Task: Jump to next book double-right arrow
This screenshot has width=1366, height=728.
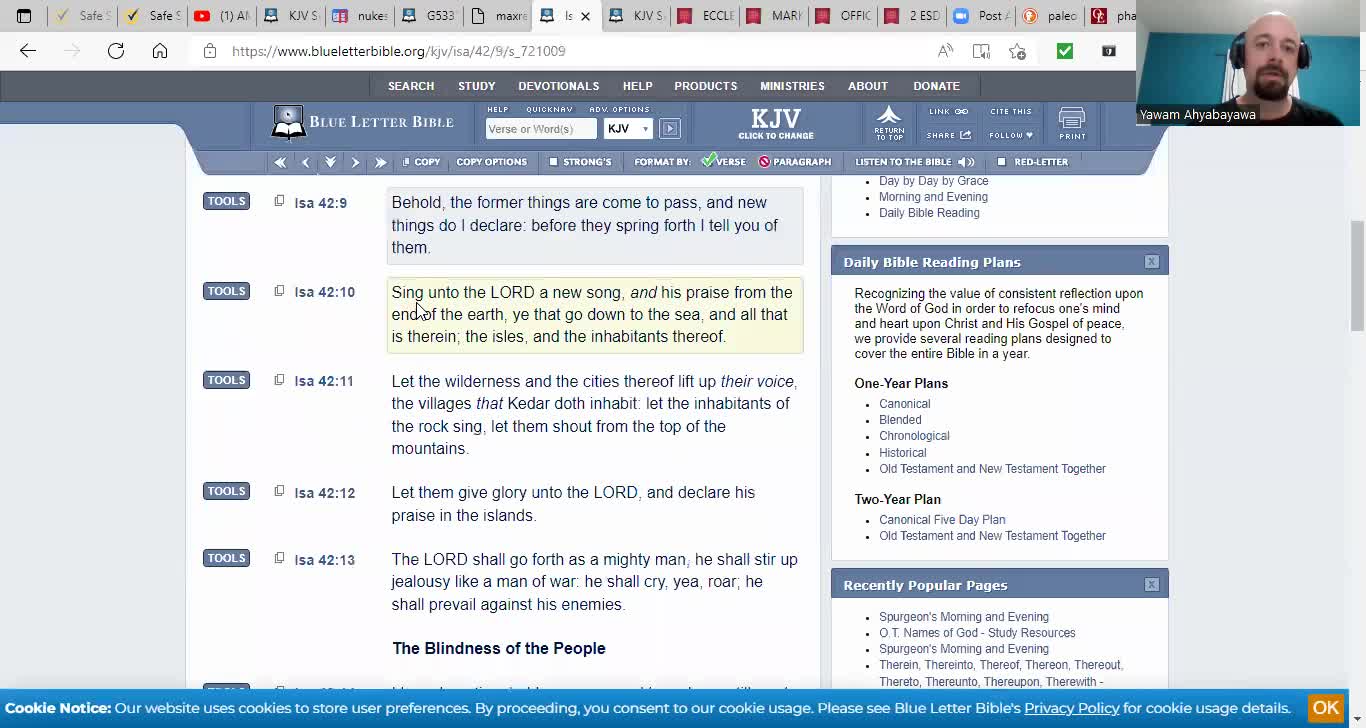Action: (x=380, y=162)
